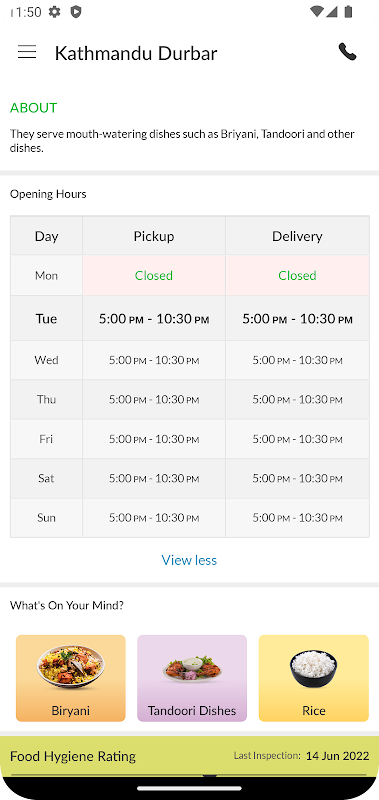Image resolution: width=379 pixels, height=800 pixels.
Task: Open the Tandoori Dishes category tile
Action: coord(192,678)
